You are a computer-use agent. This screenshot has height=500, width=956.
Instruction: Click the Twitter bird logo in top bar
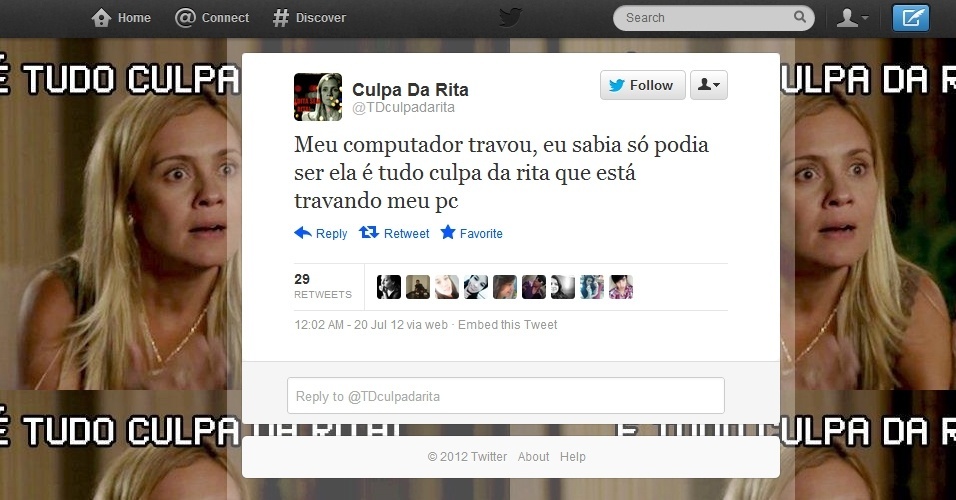point(510,18)
